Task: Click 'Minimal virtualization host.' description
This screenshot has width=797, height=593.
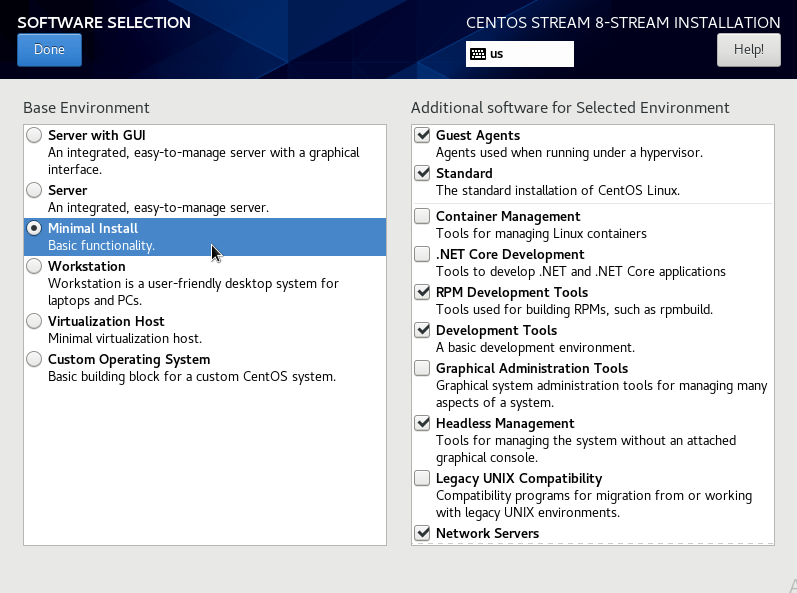Action: 125,338
